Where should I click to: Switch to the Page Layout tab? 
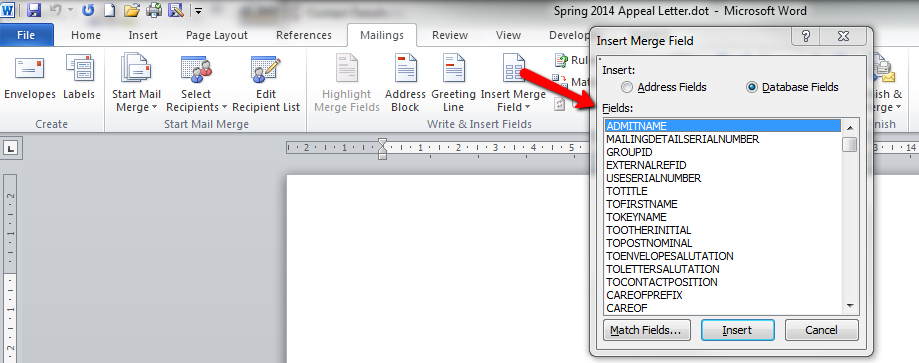pos(217,35)
